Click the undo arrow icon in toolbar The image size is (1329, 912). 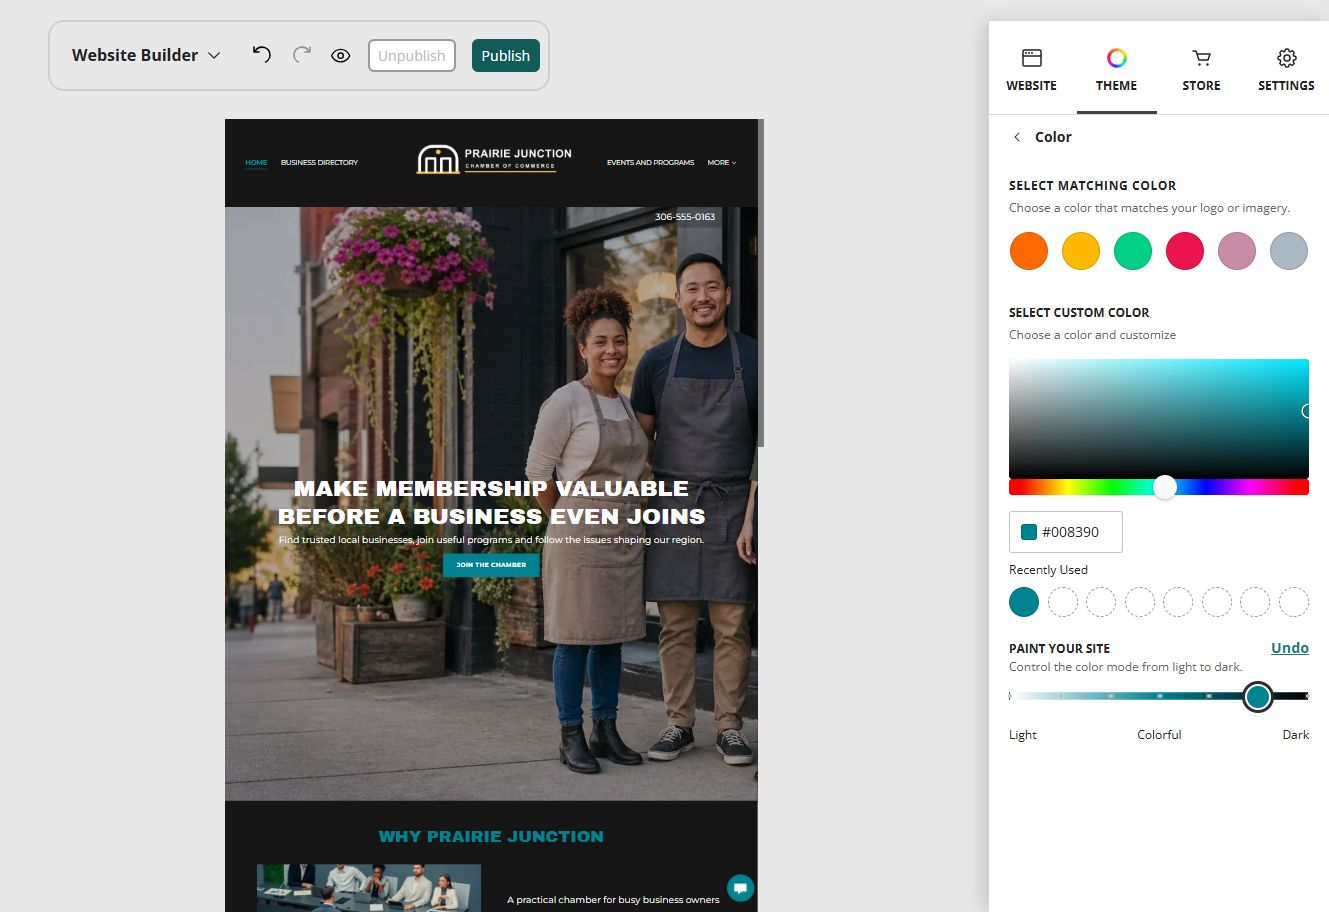[261, 55]
